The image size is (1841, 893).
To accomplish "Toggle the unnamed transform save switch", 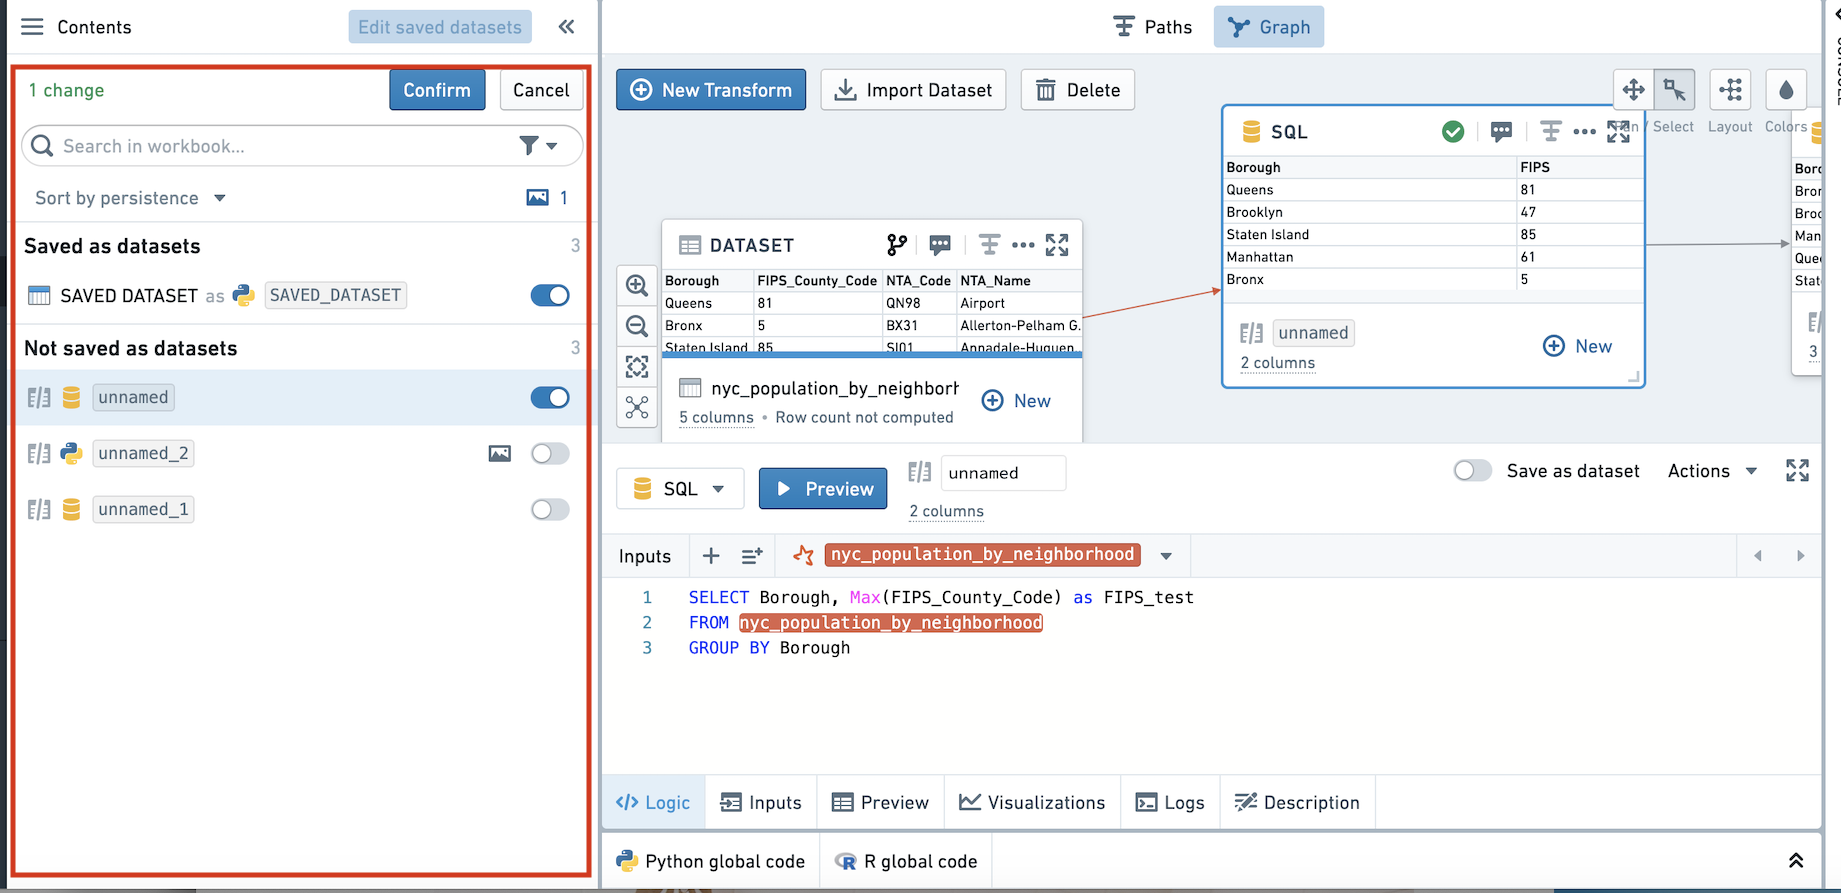I will tap(550, 398).
